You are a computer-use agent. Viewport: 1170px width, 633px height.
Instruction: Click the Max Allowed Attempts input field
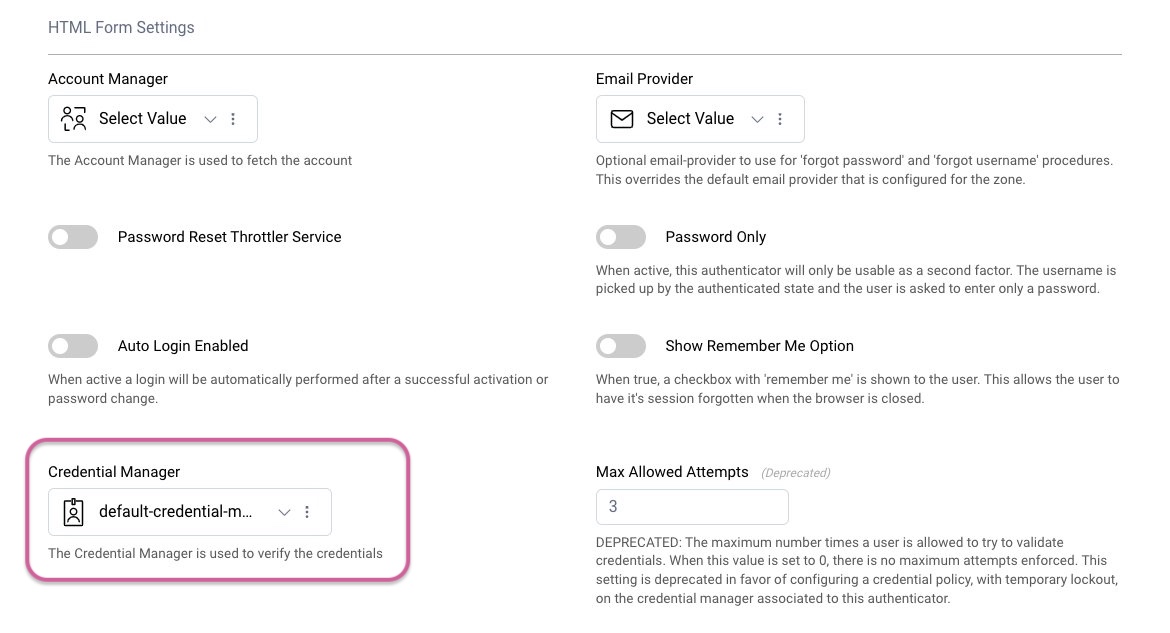click(x=692, y=507)
